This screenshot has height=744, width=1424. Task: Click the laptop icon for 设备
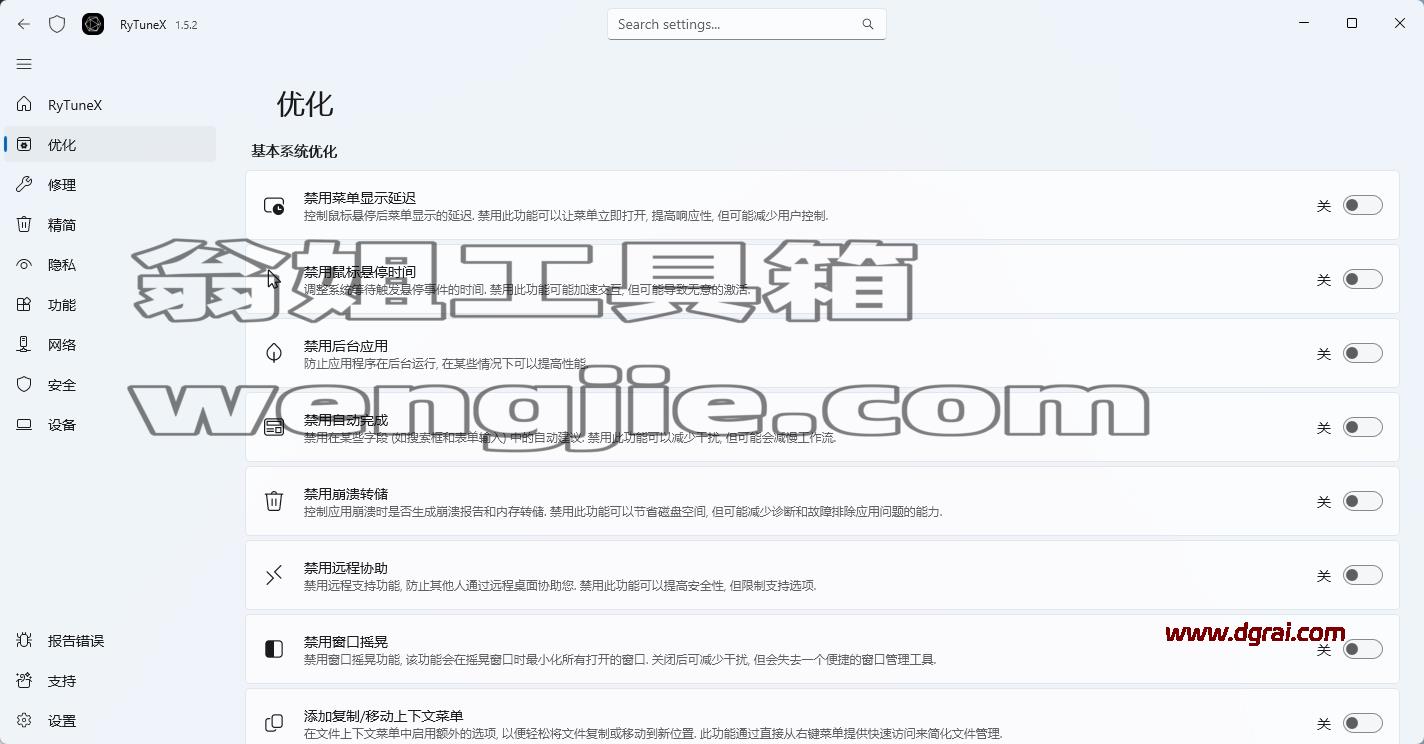24,425
